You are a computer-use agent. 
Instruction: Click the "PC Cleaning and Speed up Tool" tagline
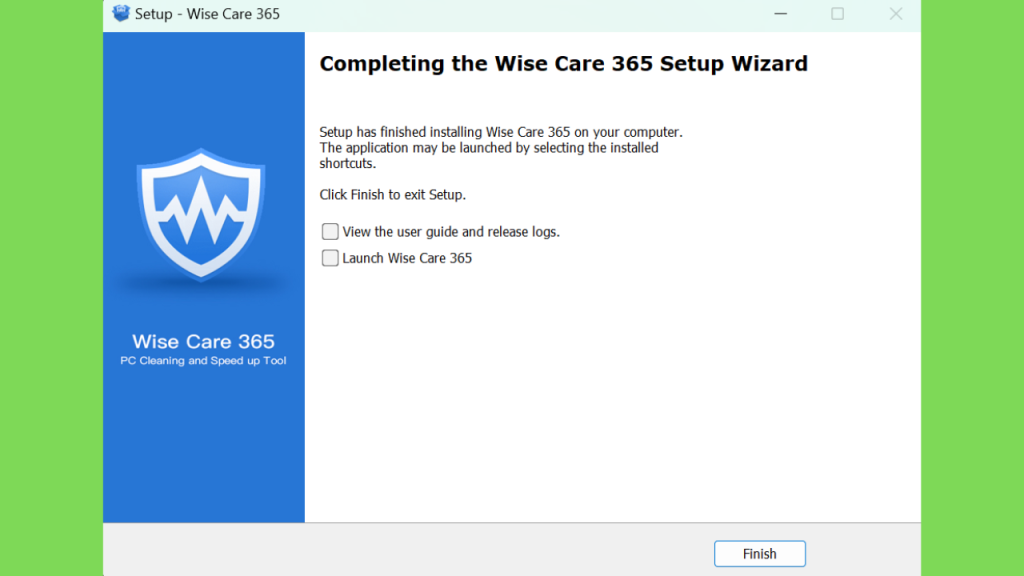pos(203,361)
